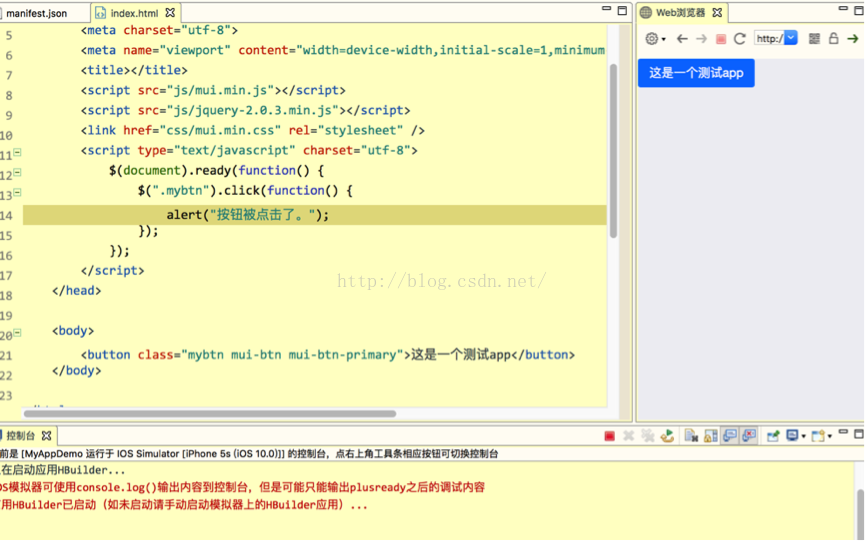This screenshot has height=541, width=865.
Task: Toggle show console on standard error
Action: (x=749, y=436)
